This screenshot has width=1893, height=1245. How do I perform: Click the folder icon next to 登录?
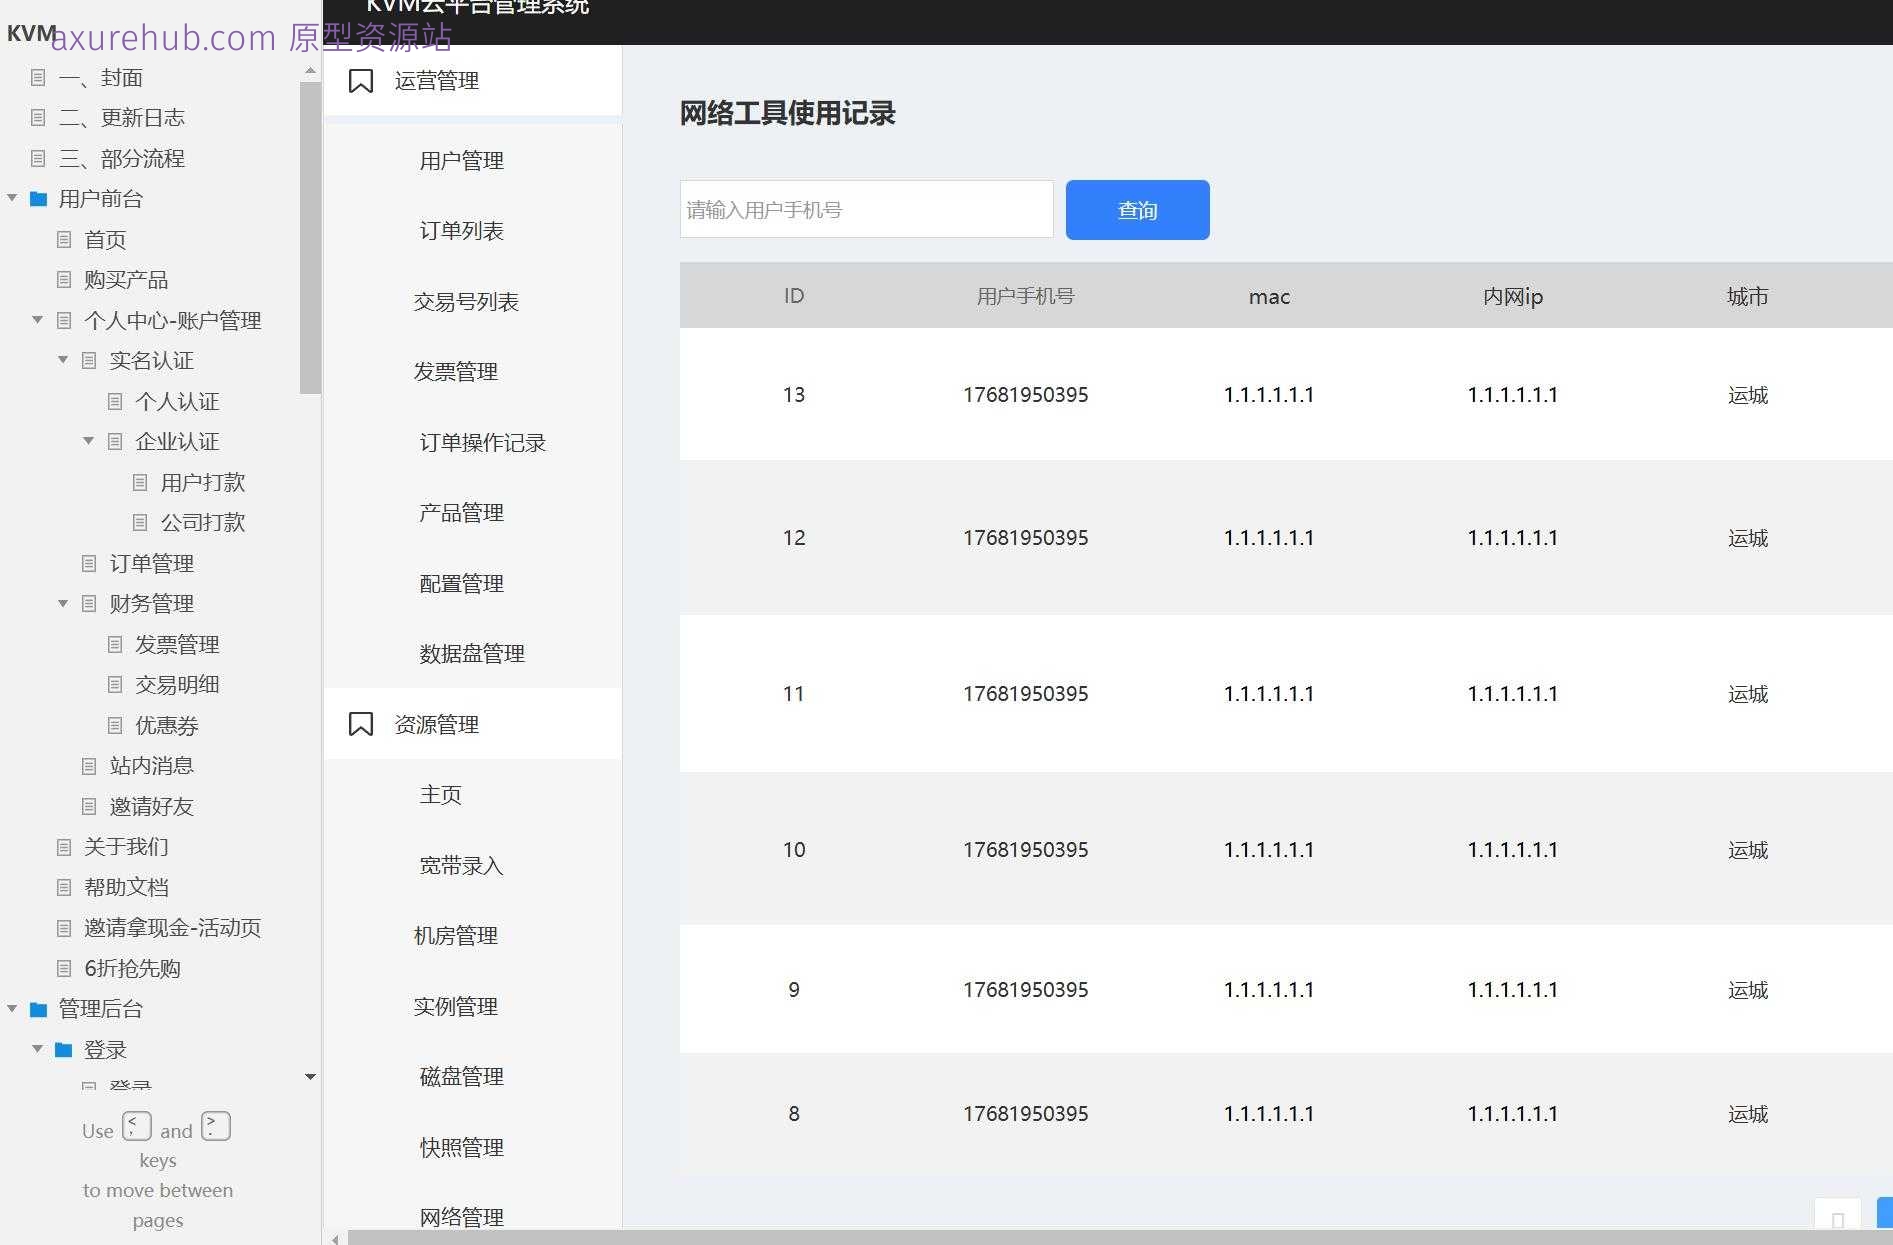tap(62, 1049)
